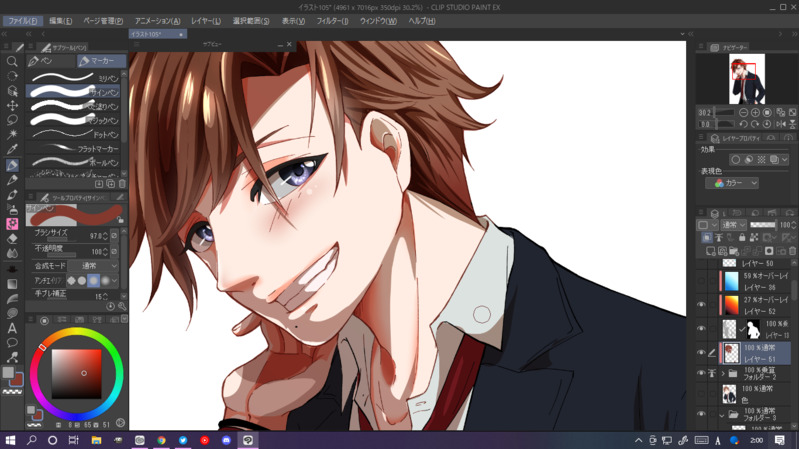The image size is (799, 449).
Task: Select the Eraser tool
Action: coord(12,239)
